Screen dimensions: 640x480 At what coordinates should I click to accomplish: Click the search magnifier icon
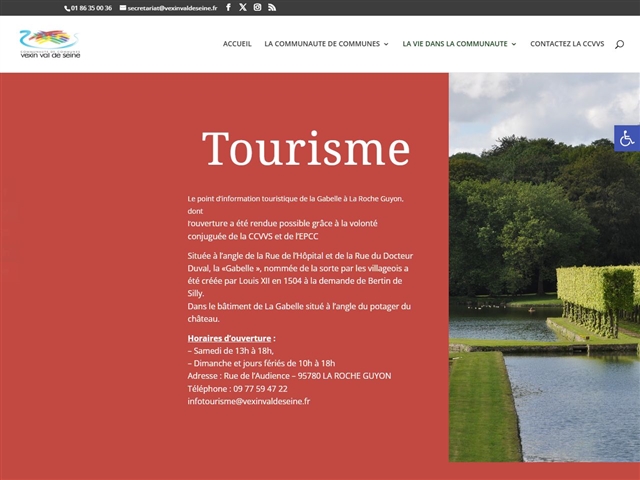click(619, 44)
